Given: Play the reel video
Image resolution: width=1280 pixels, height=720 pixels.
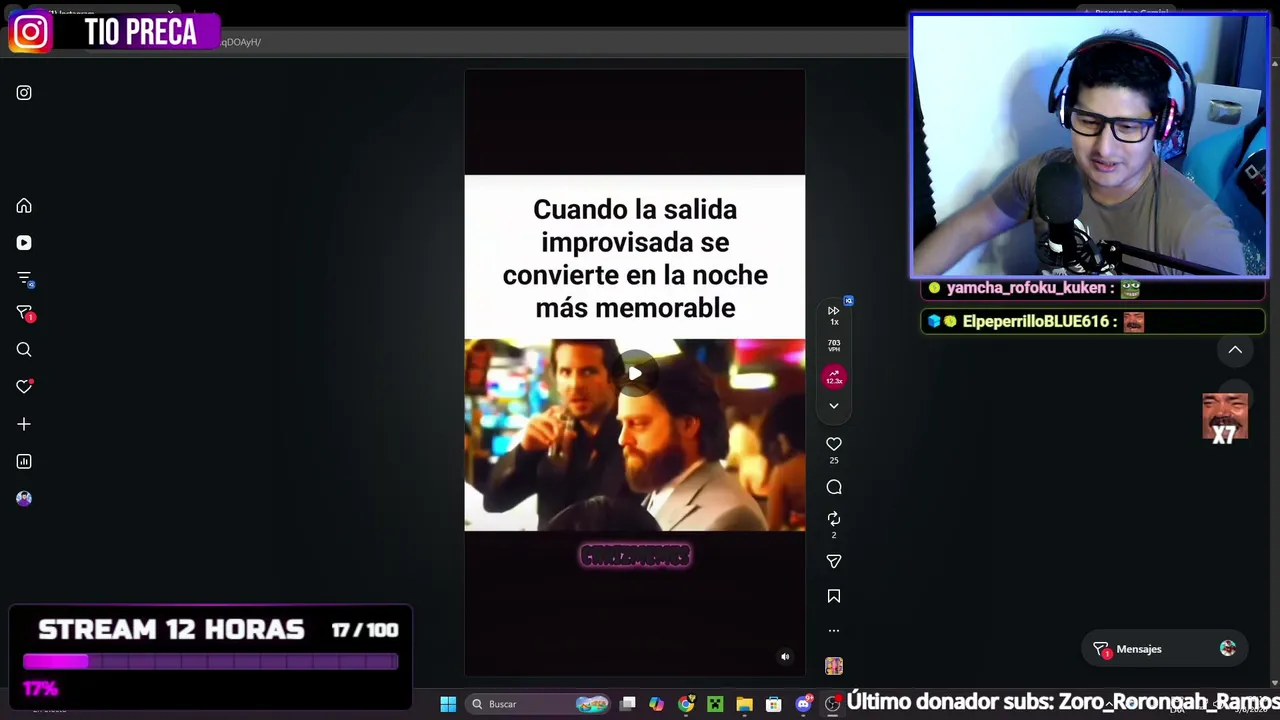Looking at the screenshot, I should click(635, 373).
